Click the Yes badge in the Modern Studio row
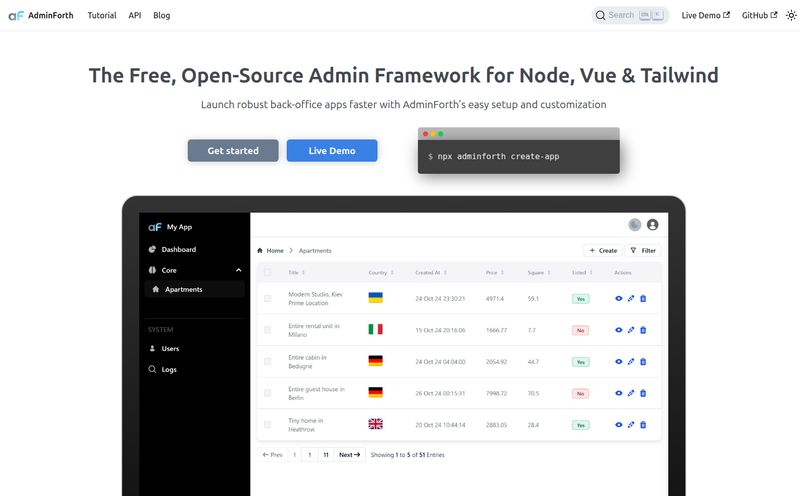Viewport: 800px width, 496px height. coord(581,299)
